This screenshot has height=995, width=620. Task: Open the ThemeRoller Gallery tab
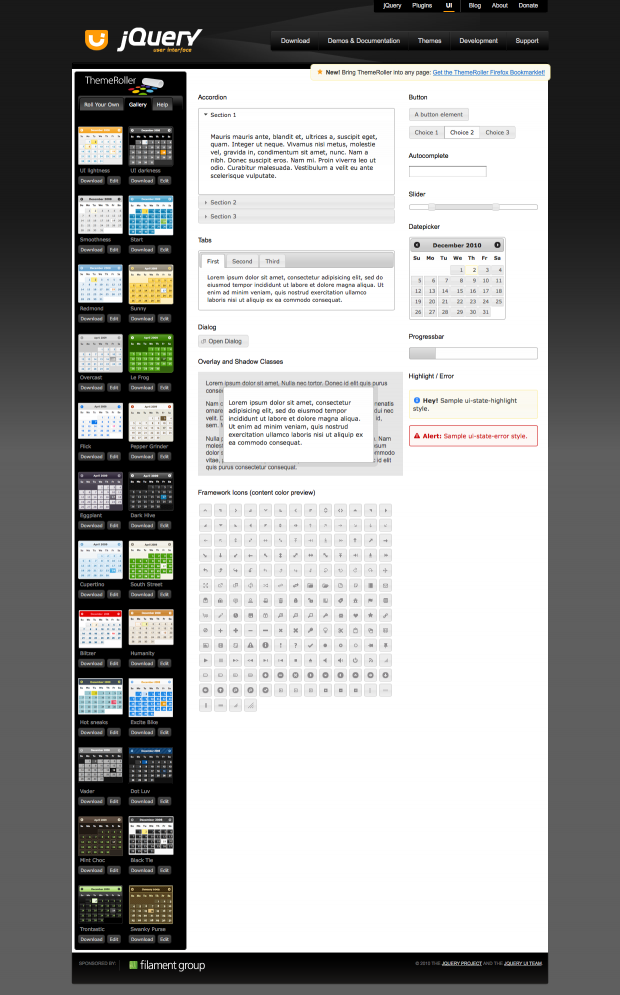[x=138, y=105]
